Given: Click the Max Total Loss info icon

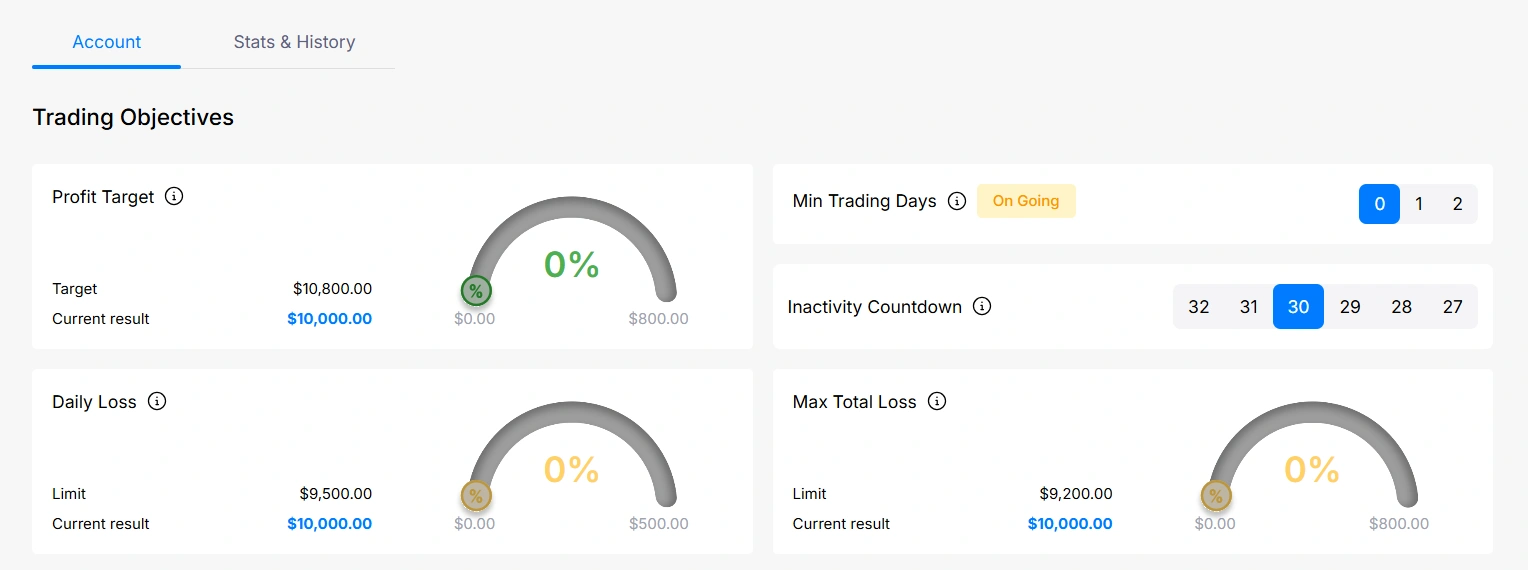Looking at the screenshot, I should point(937,402).
